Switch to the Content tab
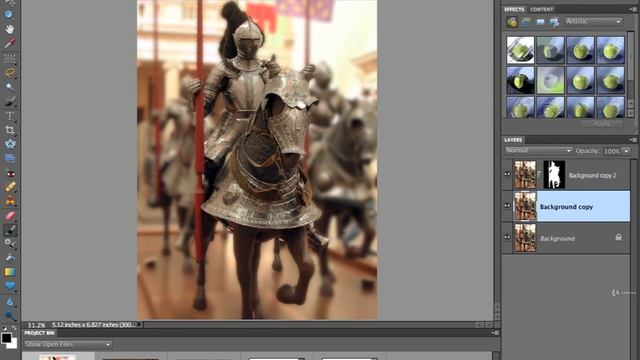640x360 pixels. (542, 9)
